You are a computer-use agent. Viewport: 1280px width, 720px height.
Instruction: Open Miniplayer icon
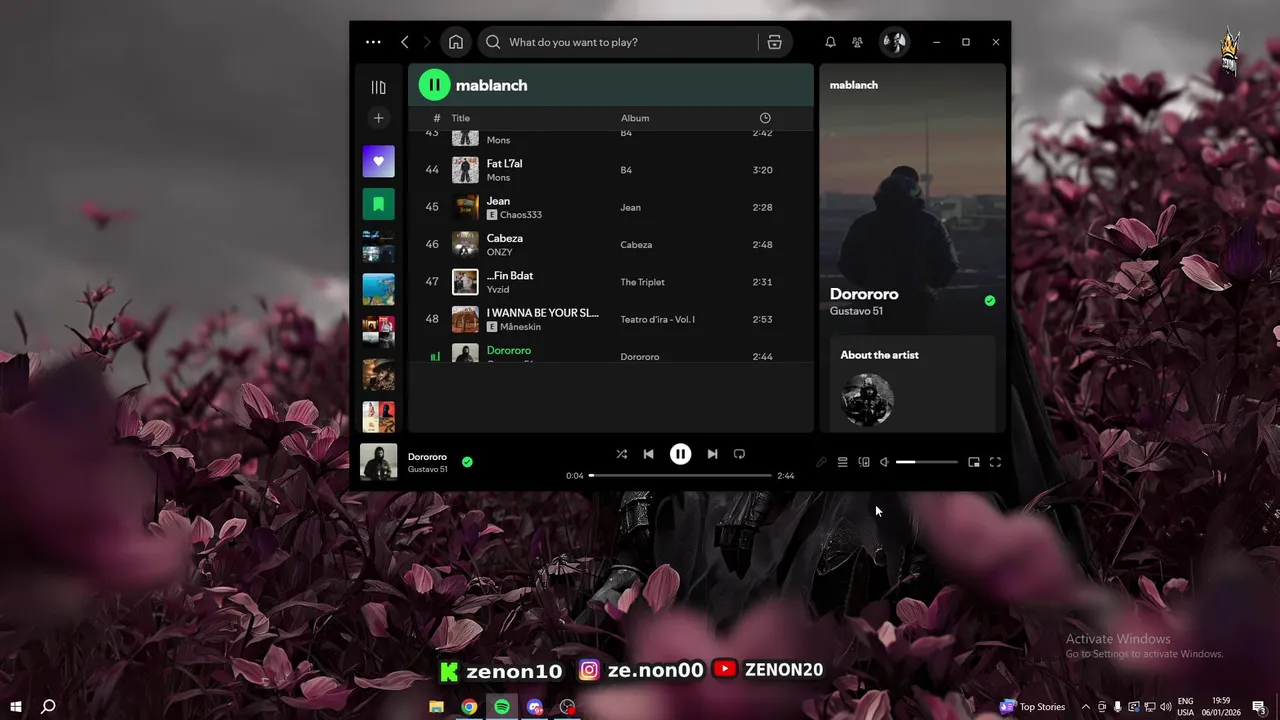pos(974,462)
